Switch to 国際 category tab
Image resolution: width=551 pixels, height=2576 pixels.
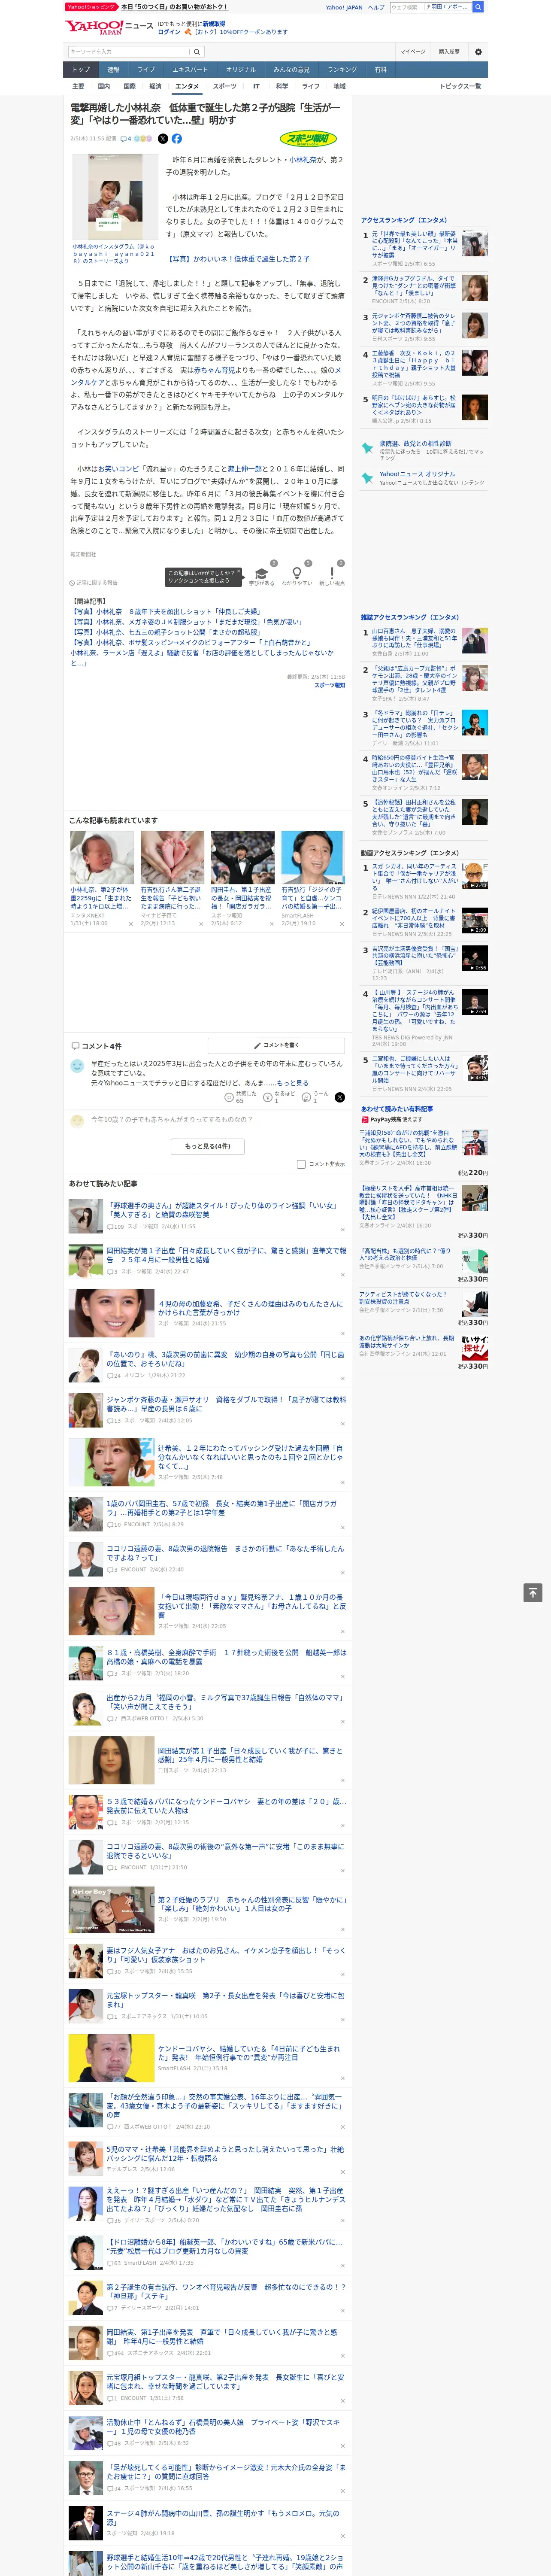click(129, 86)
